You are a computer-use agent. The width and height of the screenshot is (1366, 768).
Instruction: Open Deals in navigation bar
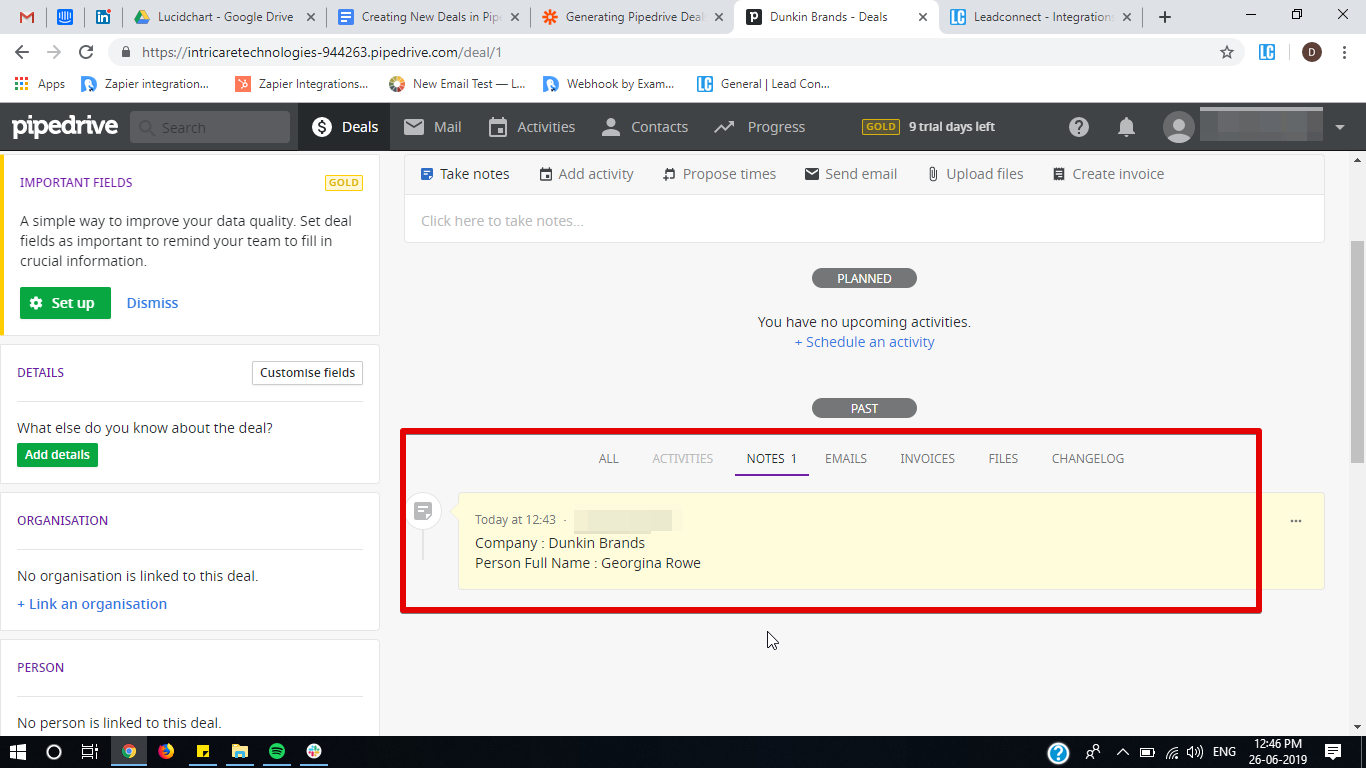(x=345, y=127)
